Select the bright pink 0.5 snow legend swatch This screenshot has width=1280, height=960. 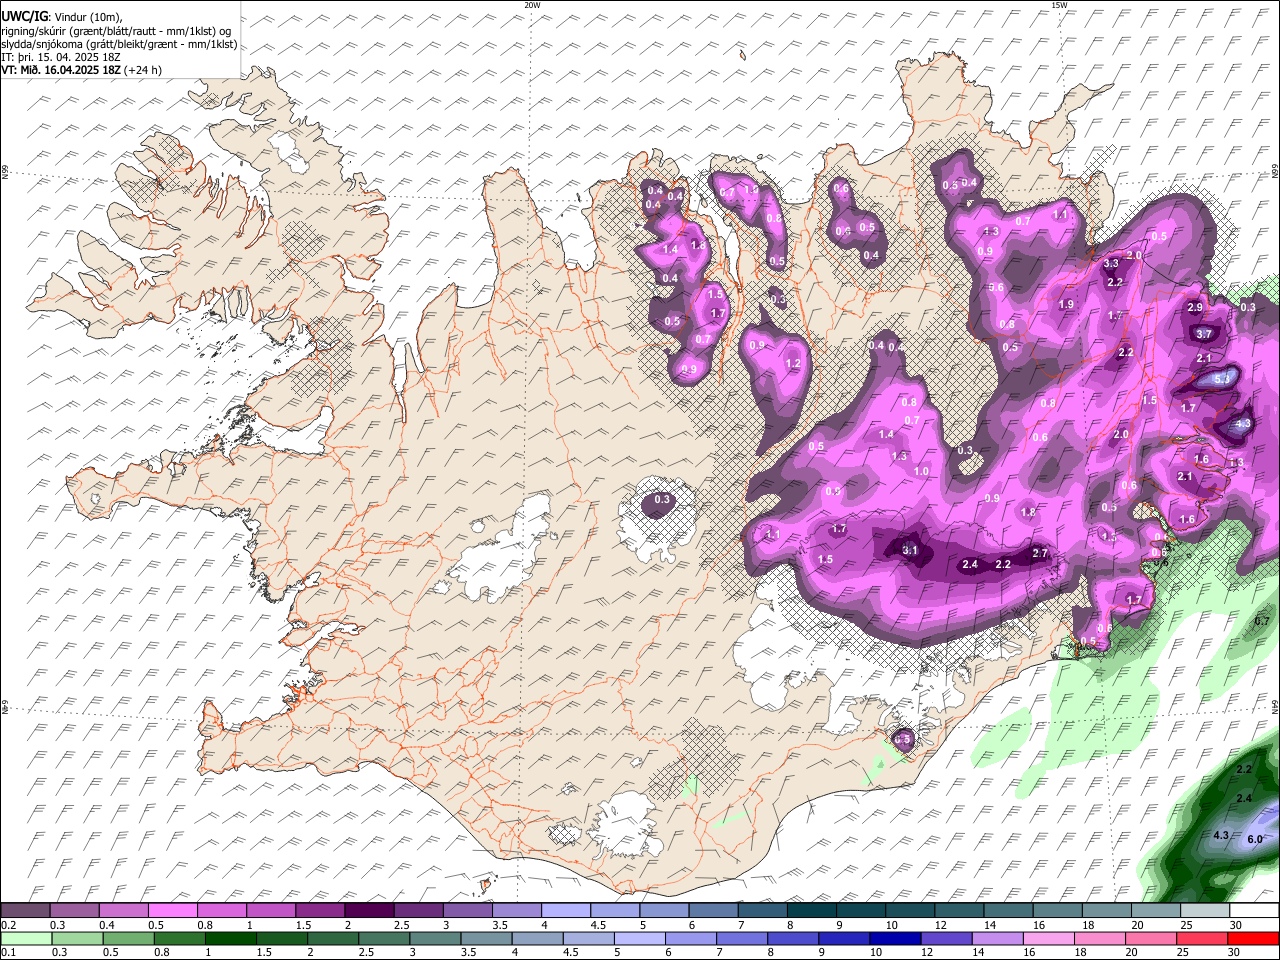173,911
